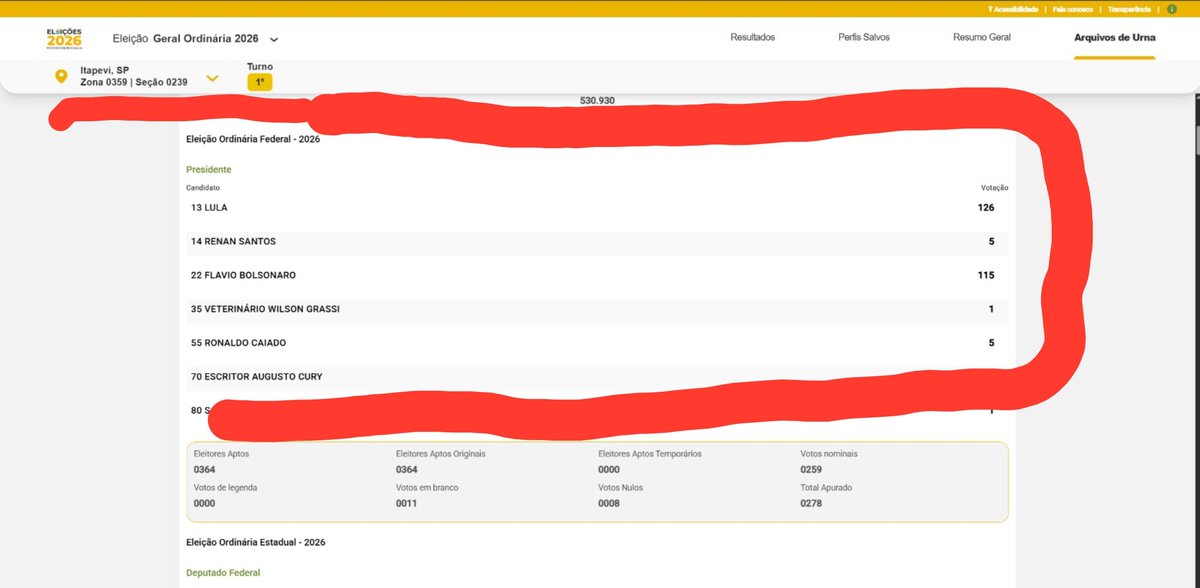Click the Votos de legenda value 0000
This screenshot has width=1200, height=588.
click(x=204, y=504)
